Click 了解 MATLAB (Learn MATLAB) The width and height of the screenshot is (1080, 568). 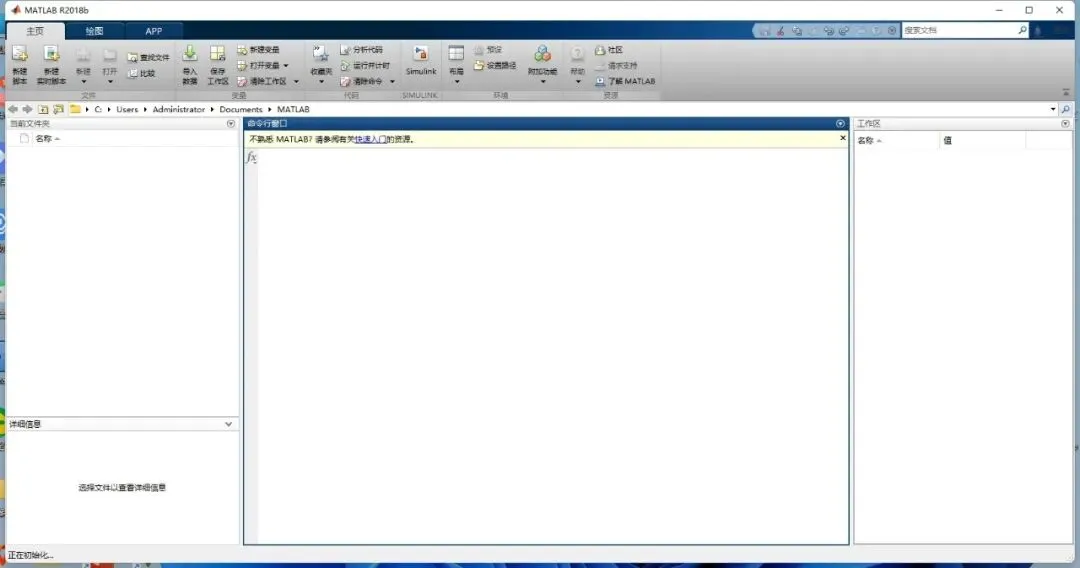coord(625,81)
